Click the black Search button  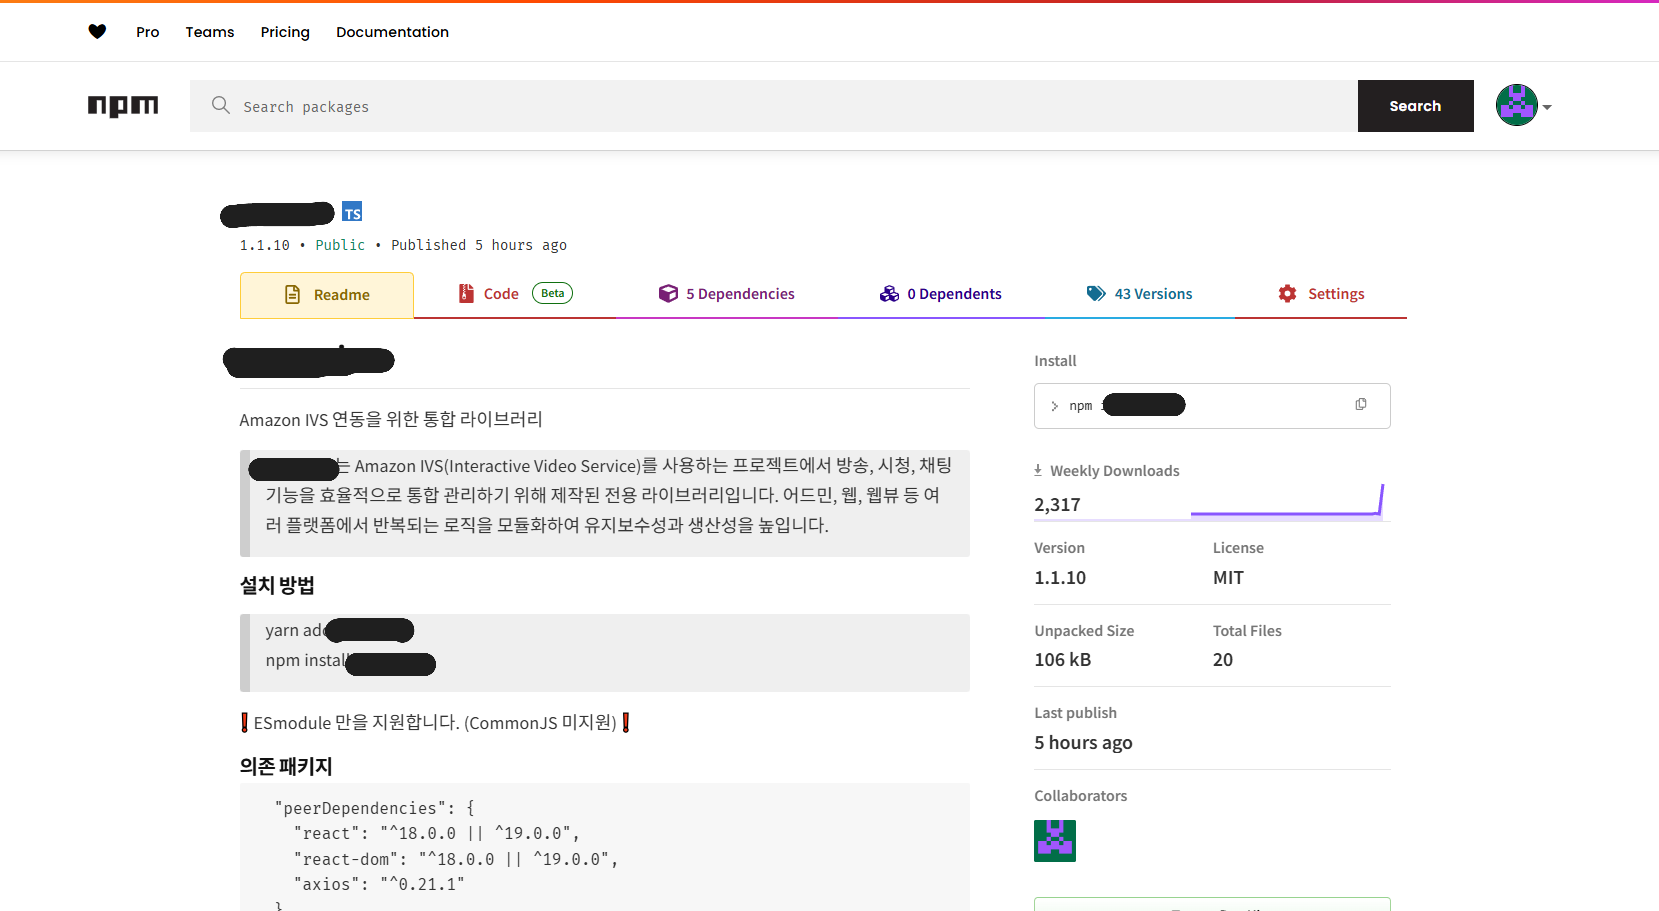pyautogui.click(x=1415, y=106)
